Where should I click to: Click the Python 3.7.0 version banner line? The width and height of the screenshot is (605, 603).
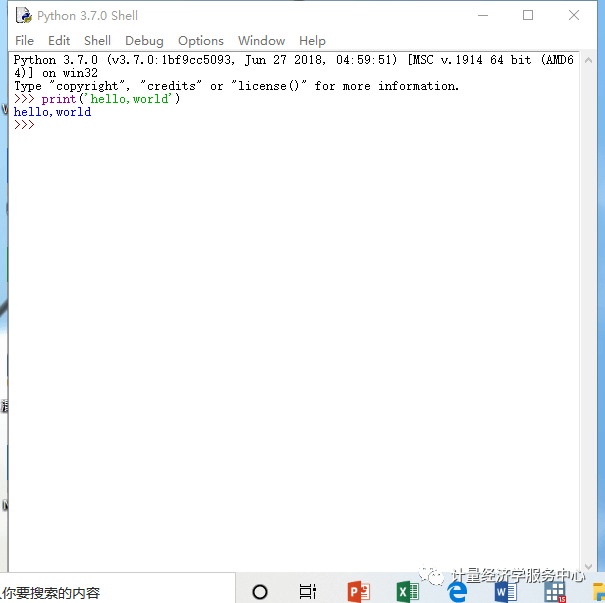point(294,60)
